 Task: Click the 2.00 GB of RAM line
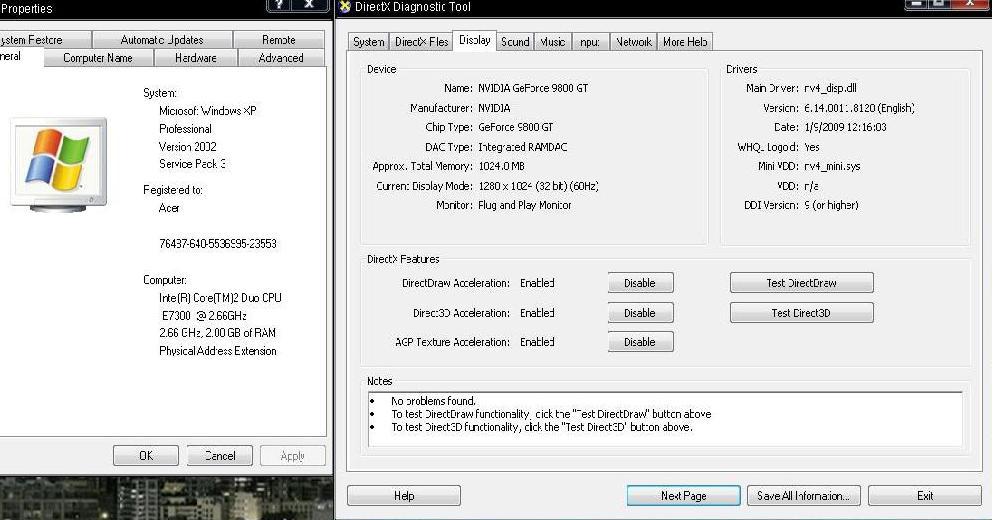(217, 333)
